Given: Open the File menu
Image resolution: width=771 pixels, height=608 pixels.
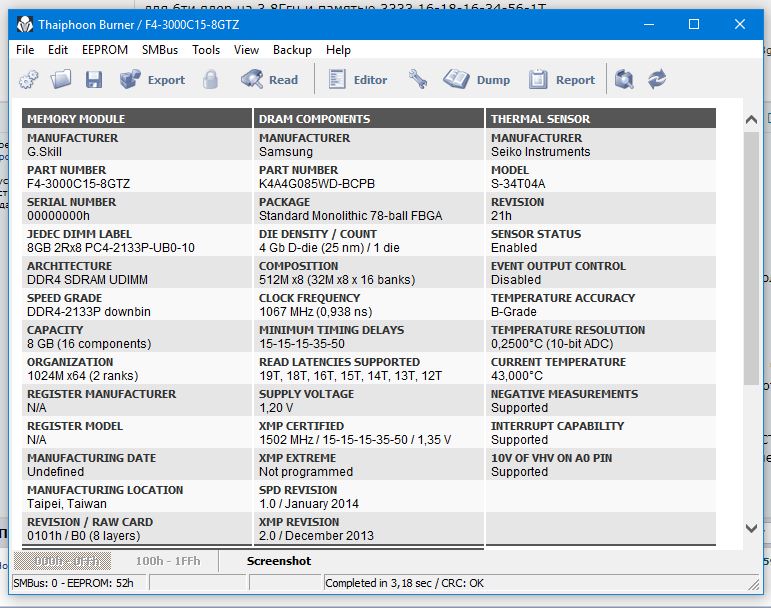Looking at the screenshot, I should tap(25, 50).
